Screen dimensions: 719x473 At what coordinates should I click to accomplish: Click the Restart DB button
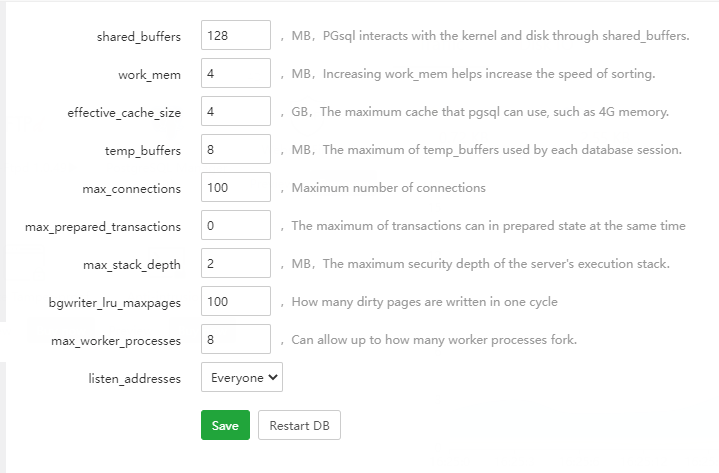tap(299, 425)
